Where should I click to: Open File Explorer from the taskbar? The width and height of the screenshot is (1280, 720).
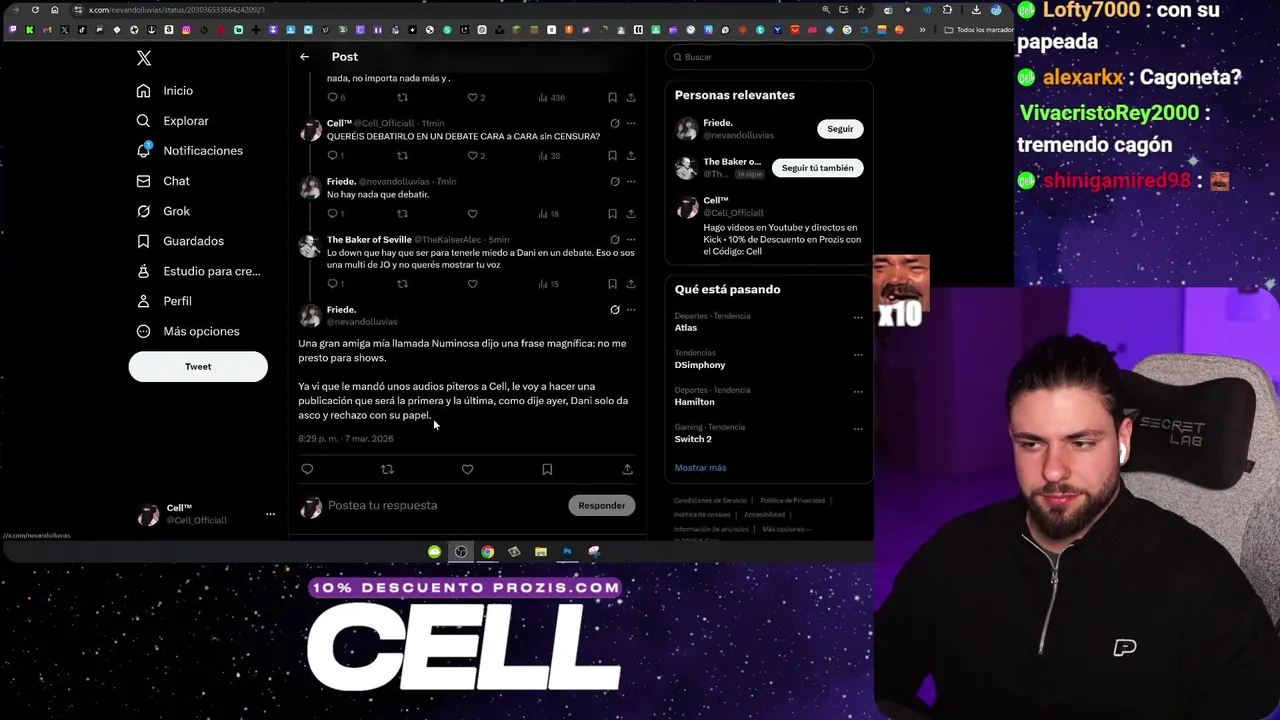pos(540,552)
